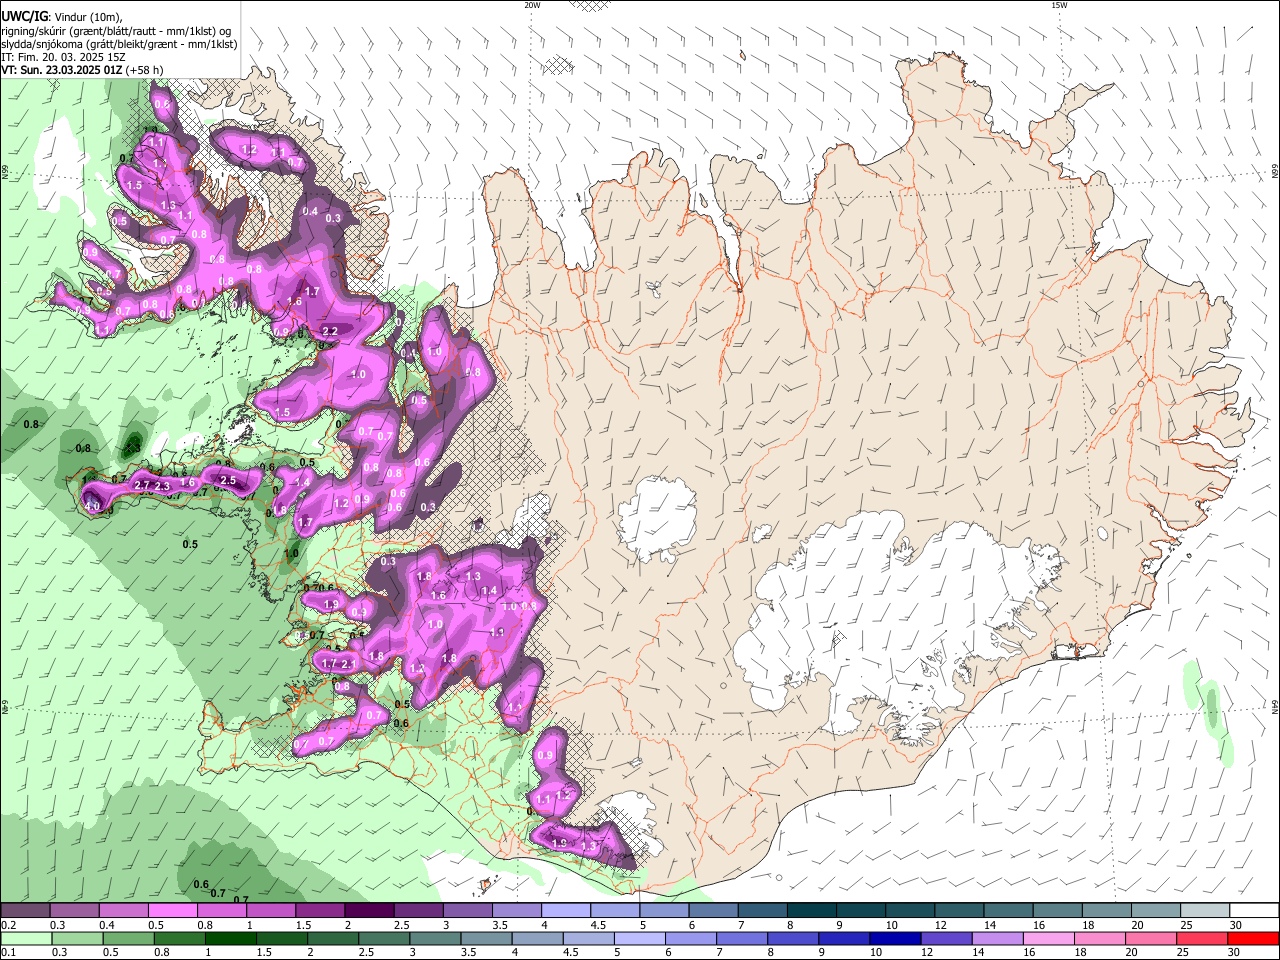Select bottom-row swatch between 7 and 8
The height and width of the screenshot is (960, 1280).
point(742,939)
